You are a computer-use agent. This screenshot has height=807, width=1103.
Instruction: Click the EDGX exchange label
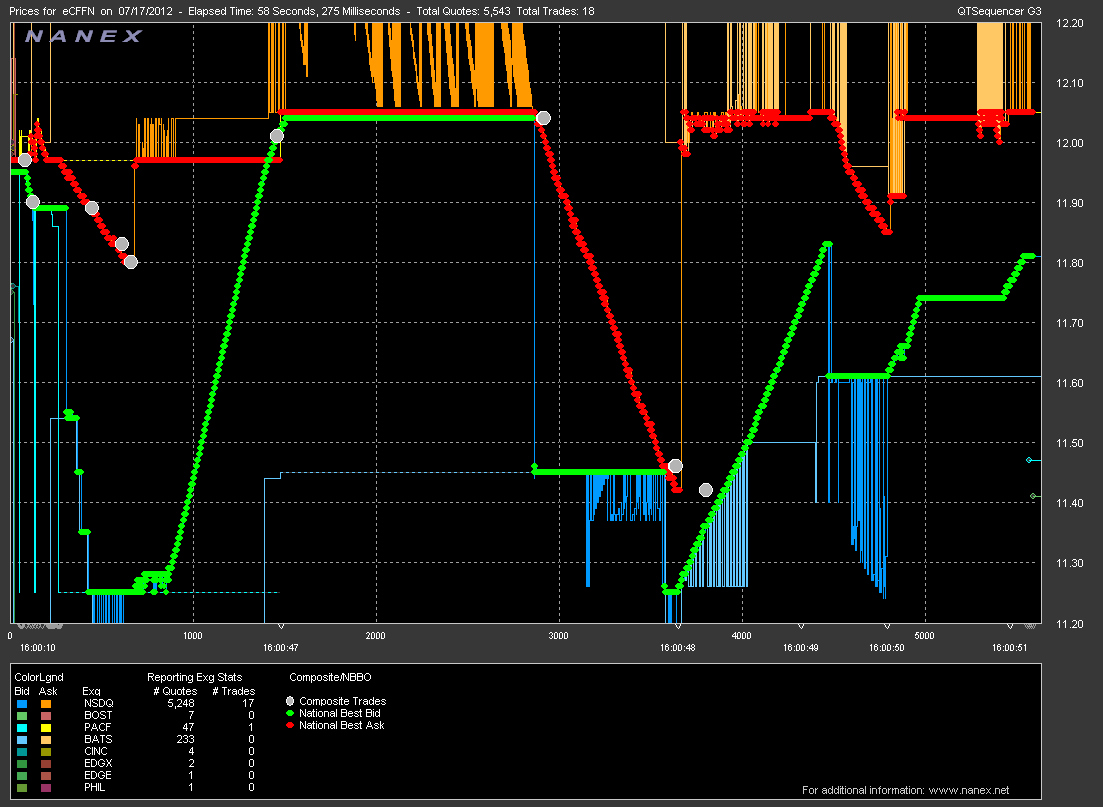tap(98, 763)
